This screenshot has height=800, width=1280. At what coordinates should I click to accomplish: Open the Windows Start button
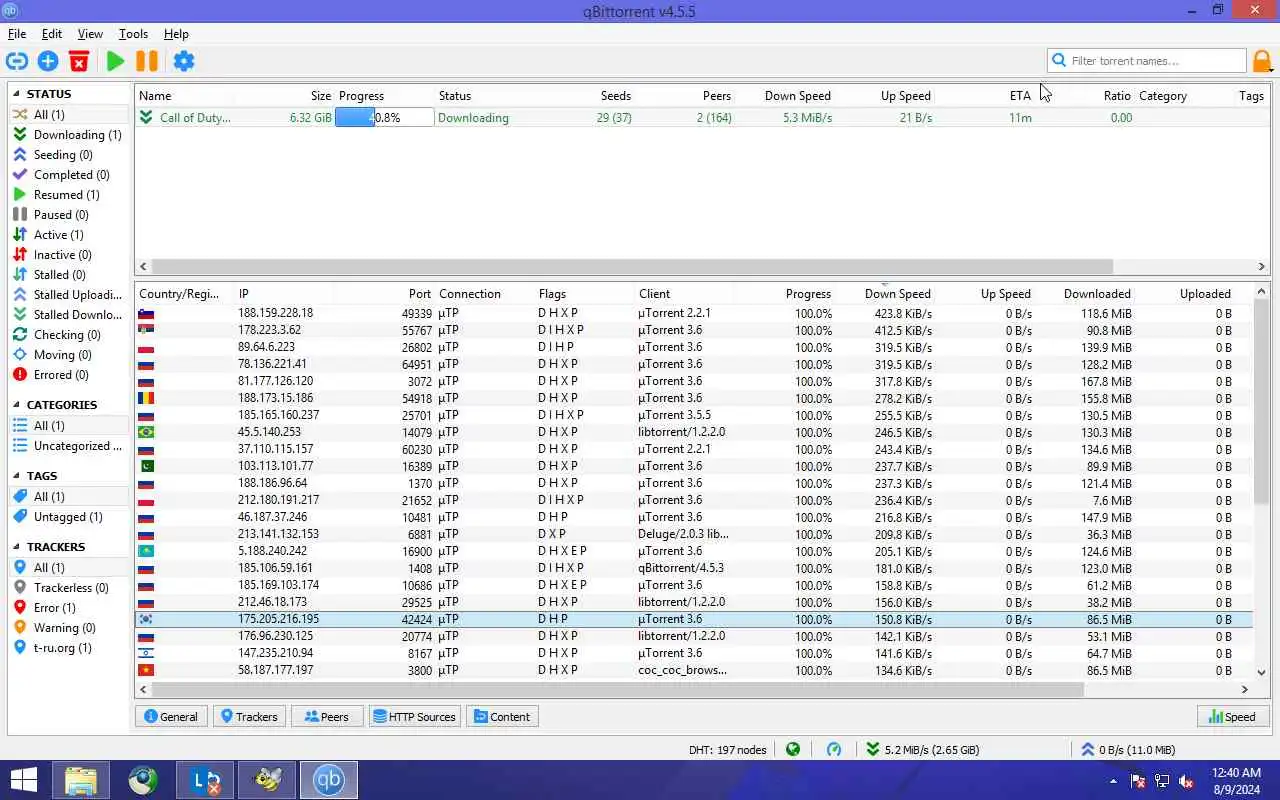tap(22, 780)
